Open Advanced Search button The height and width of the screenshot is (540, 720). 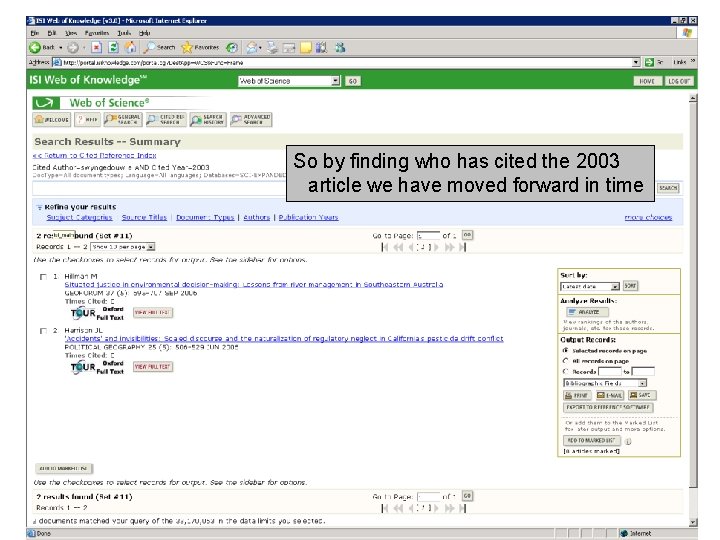pos(251,119)
